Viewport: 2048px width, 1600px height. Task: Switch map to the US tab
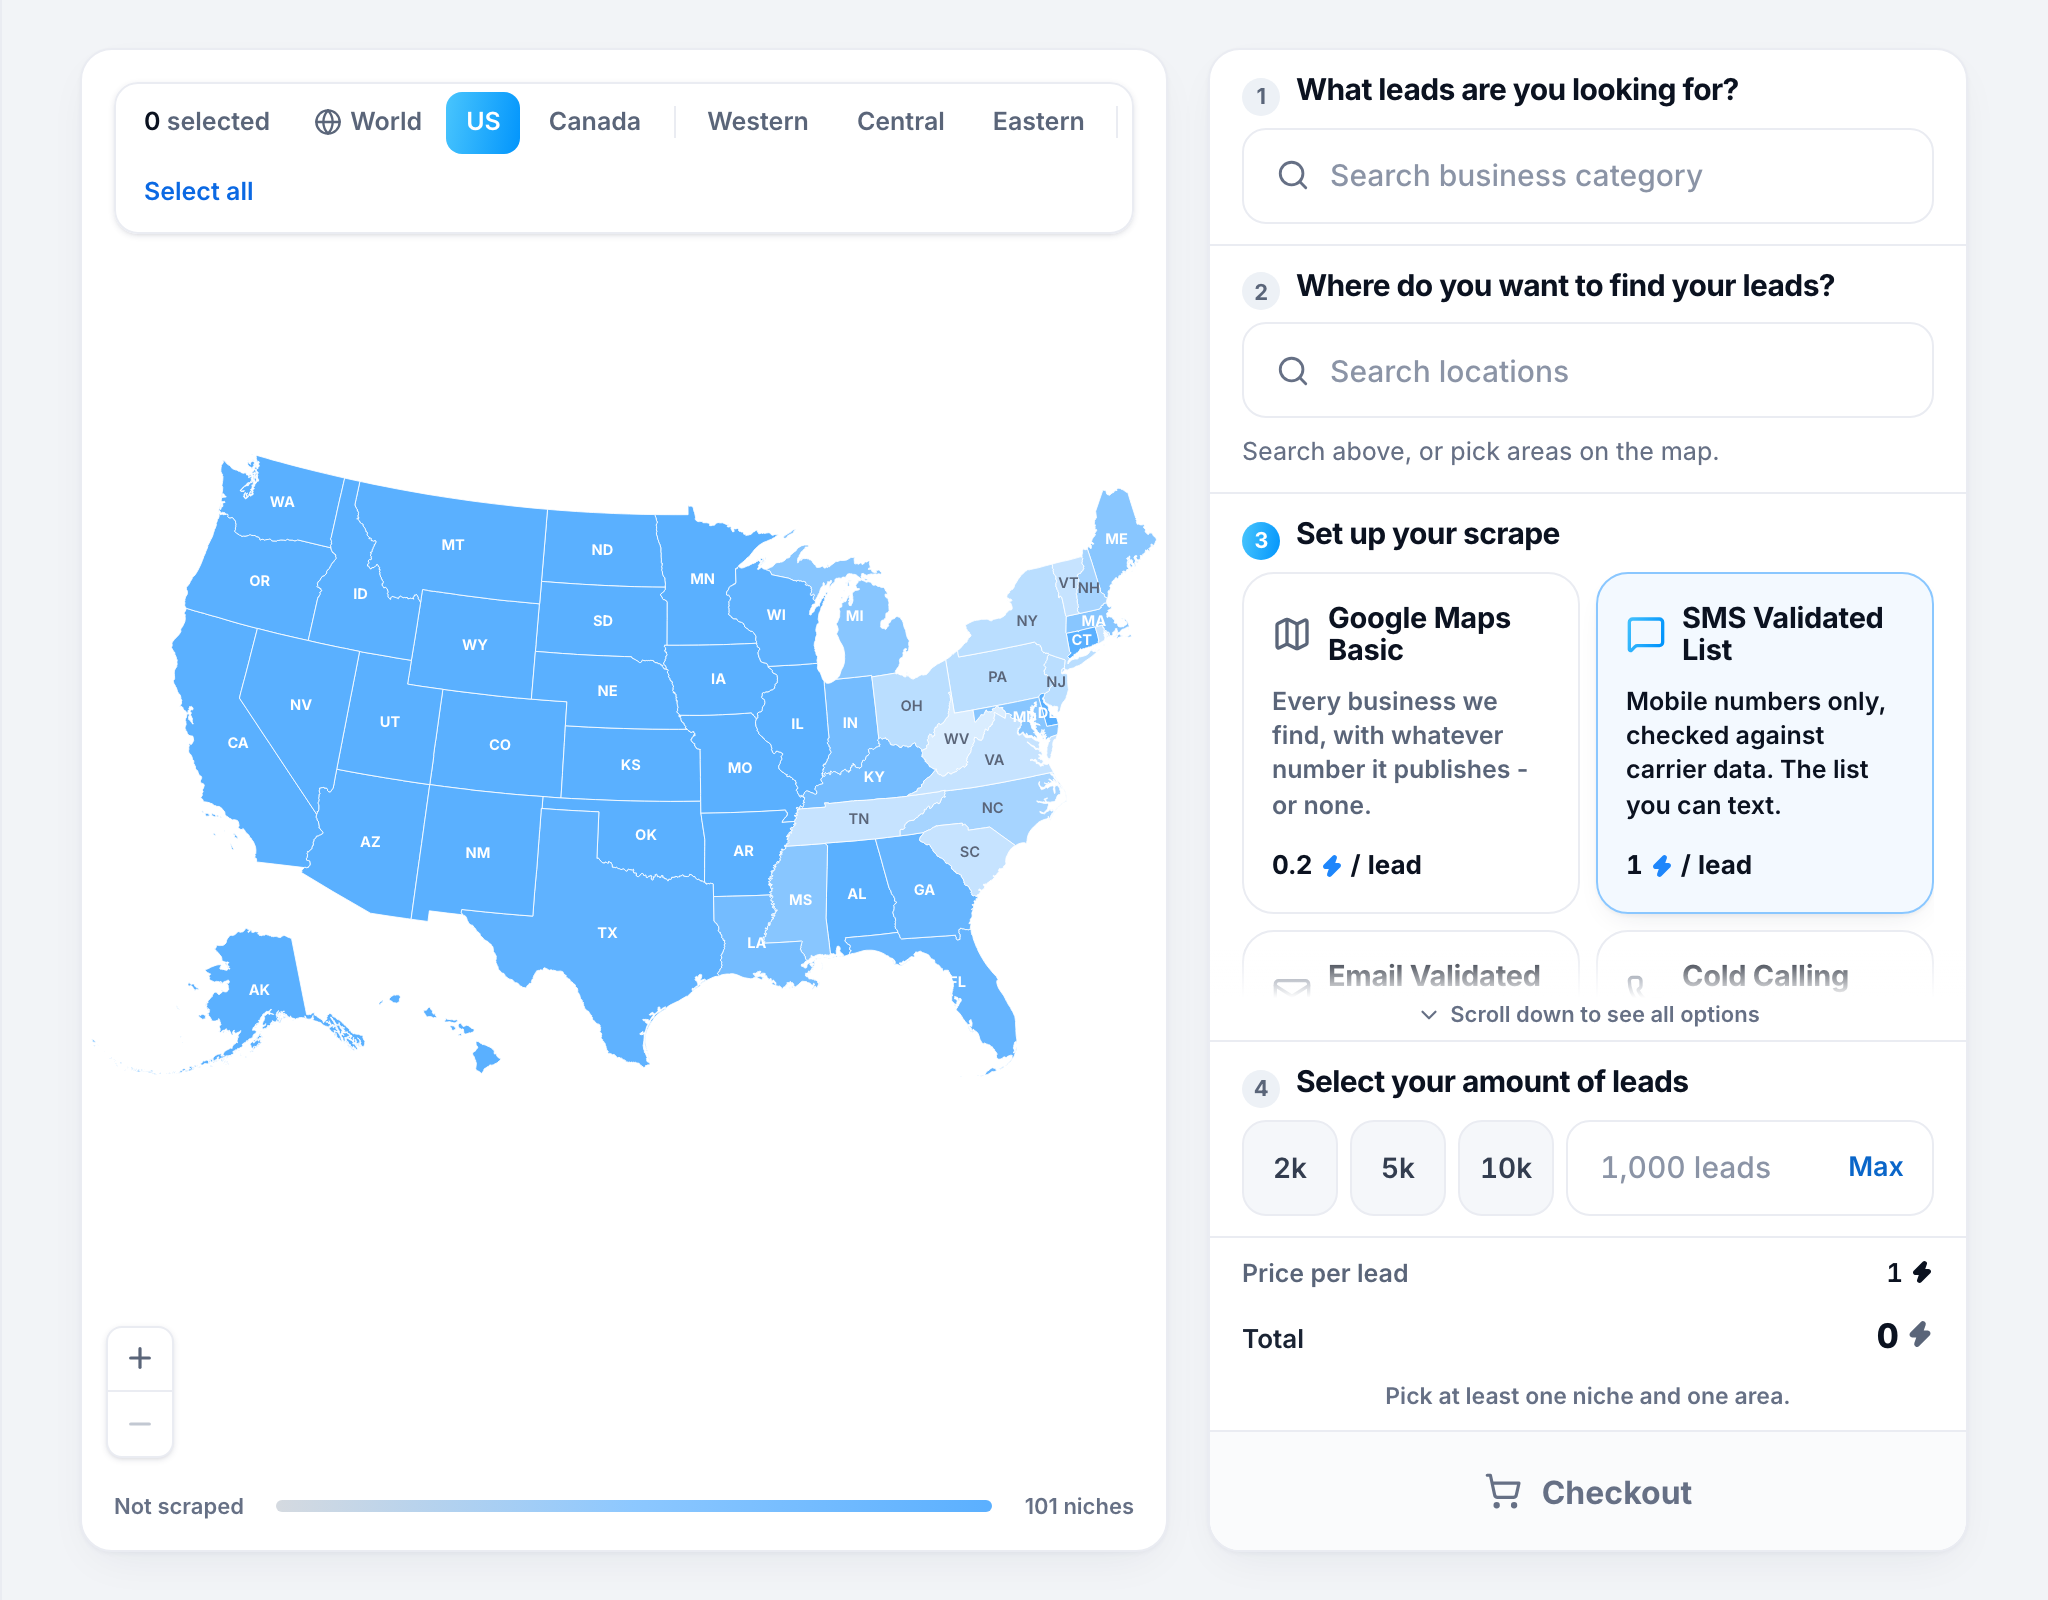(x=483, y=122)
